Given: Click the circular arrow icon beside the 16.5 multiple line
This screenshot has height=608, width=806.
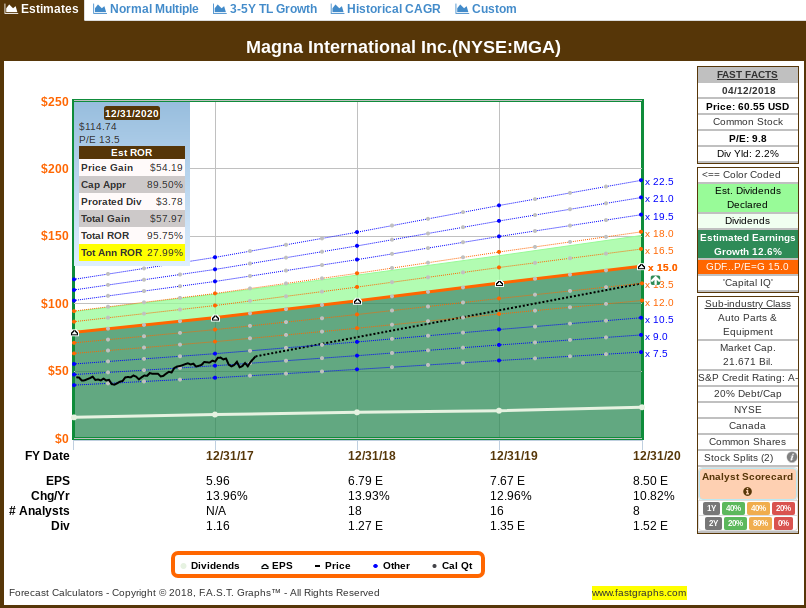Looking at the screenshot, I should [655, 279].
